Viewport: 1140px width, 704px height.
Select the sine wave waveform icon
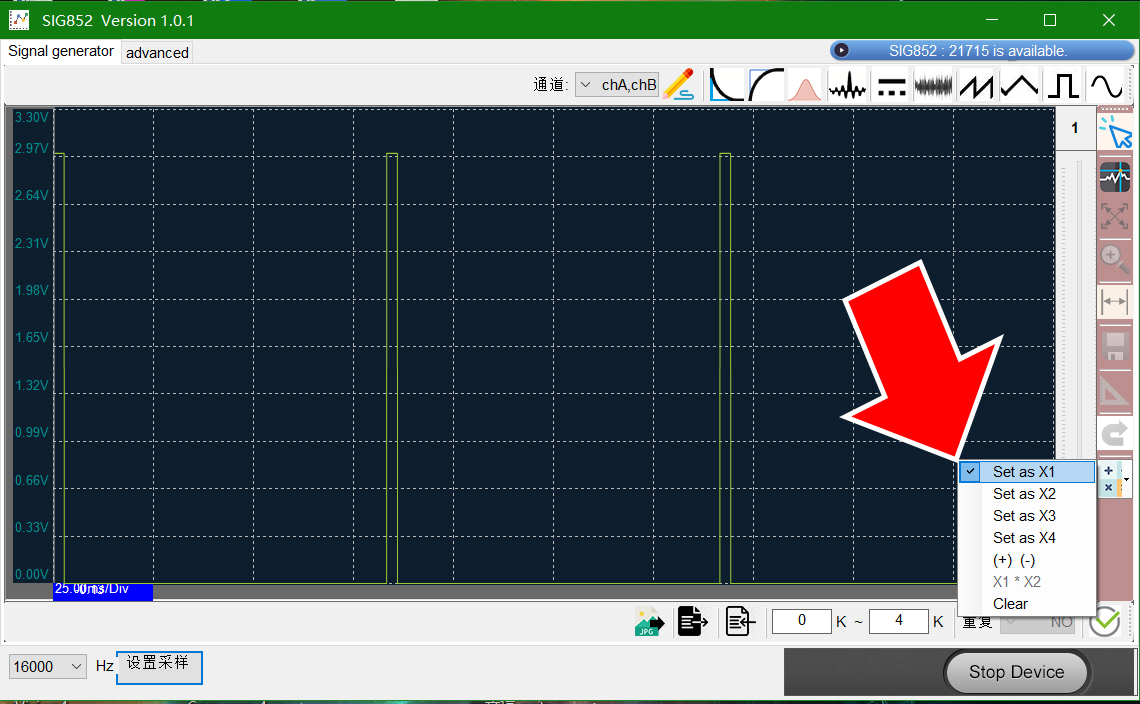point(1107,85)
